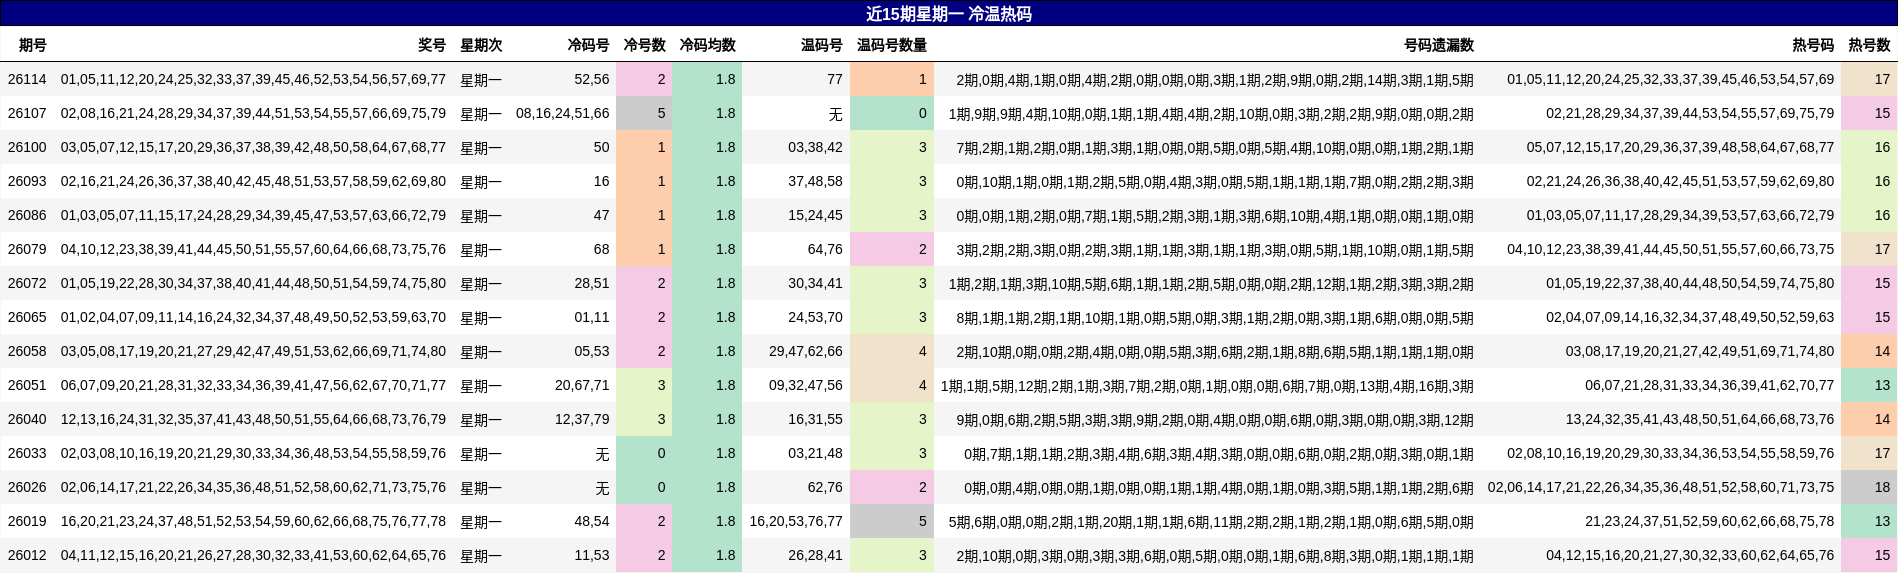The height and width of the screenshot is (573, 1898).
Task: Click warm code cell 03,21,48
Action: [x=815, y=453]
